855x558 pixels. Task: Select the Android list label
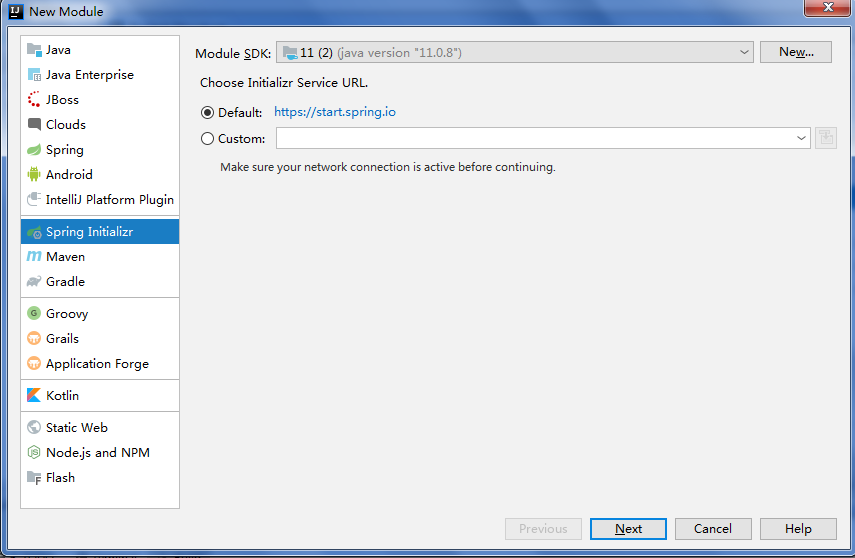[x=69, y=175]
